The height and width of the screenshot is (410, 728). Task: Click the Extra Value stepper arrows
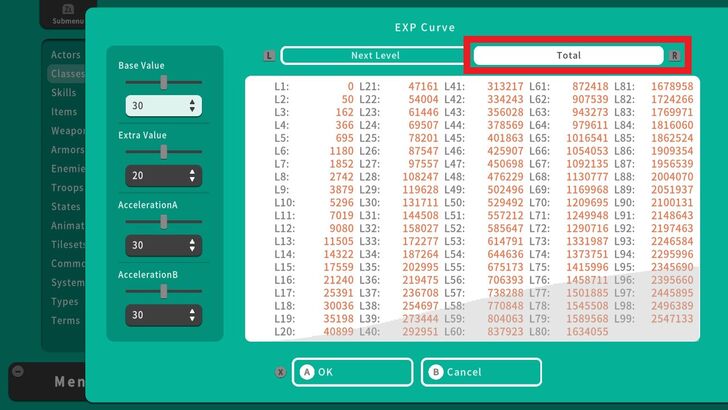coord(192,175)
